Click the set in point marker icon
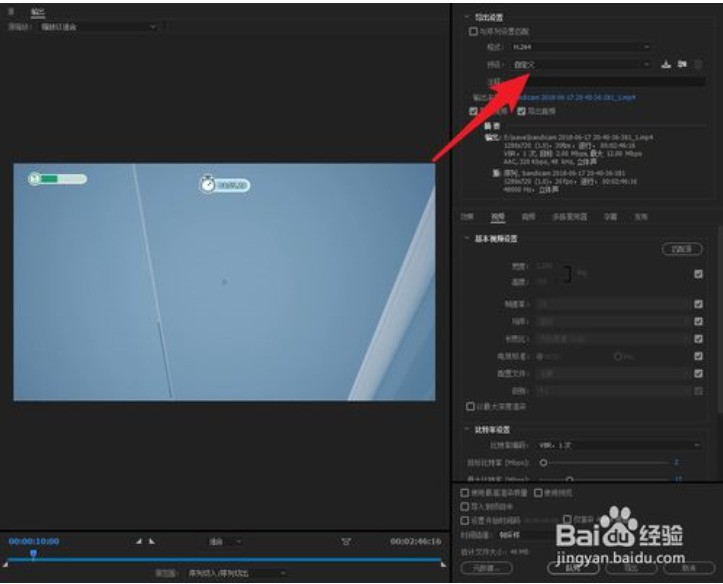Viewport: 723px width, 584px height. 139,541
